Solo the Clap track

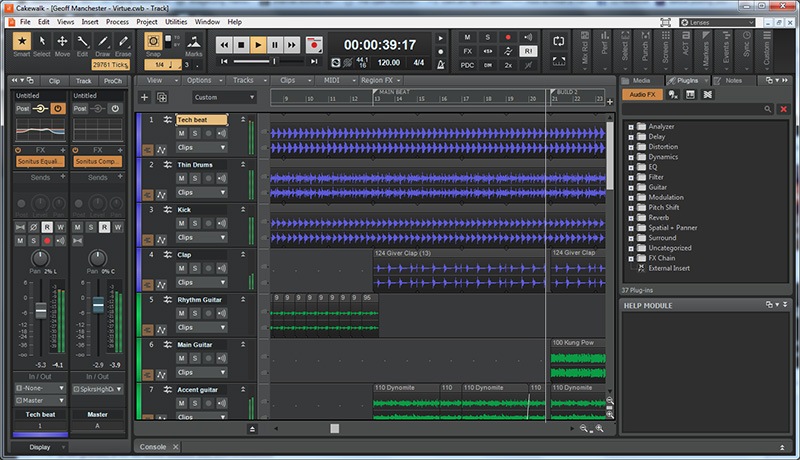pyautogui.click(x=195, y=268)
